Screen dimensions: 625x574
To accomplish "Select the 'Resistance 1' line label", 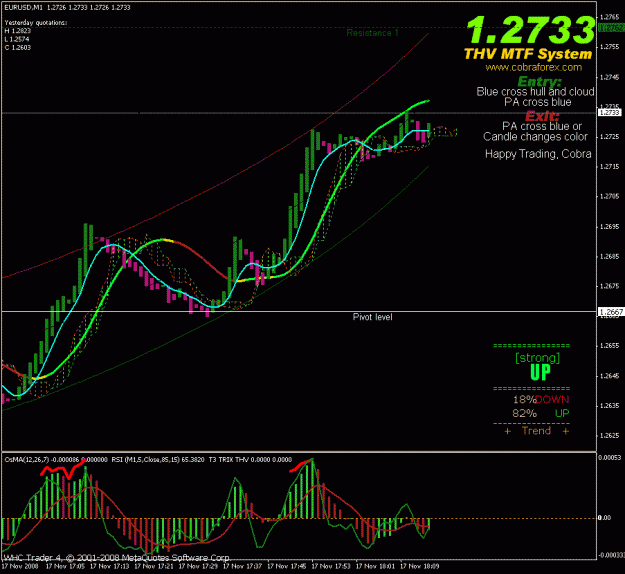I will tap(372, 33).
